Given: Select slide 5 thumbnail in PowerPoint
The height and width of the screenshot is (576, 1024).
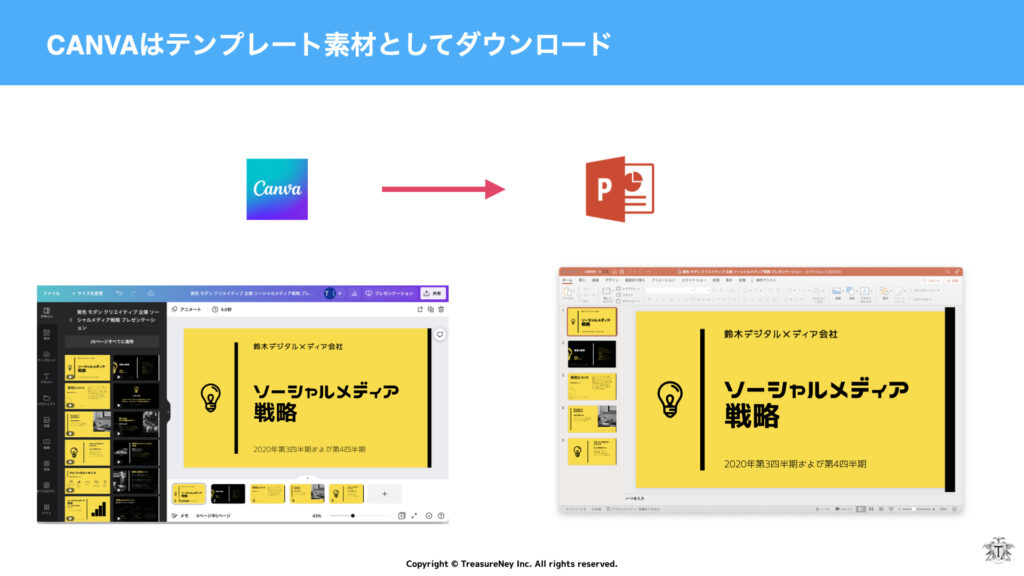Looking at the screenshot, I should (x=592, y=451).
